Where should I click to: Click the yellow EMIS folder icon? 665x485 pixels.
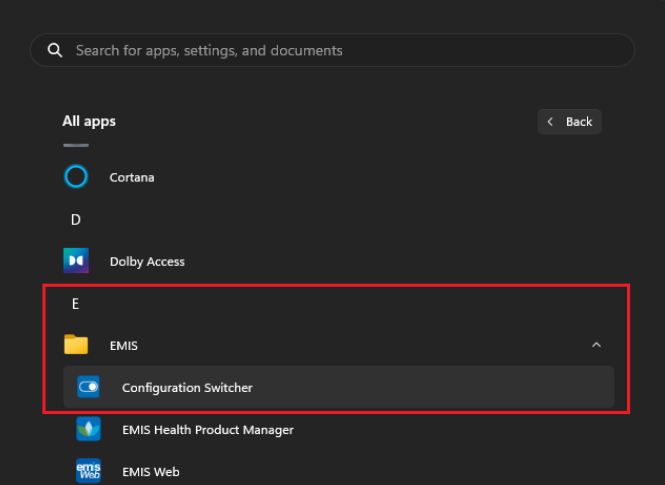coord(76,345)
